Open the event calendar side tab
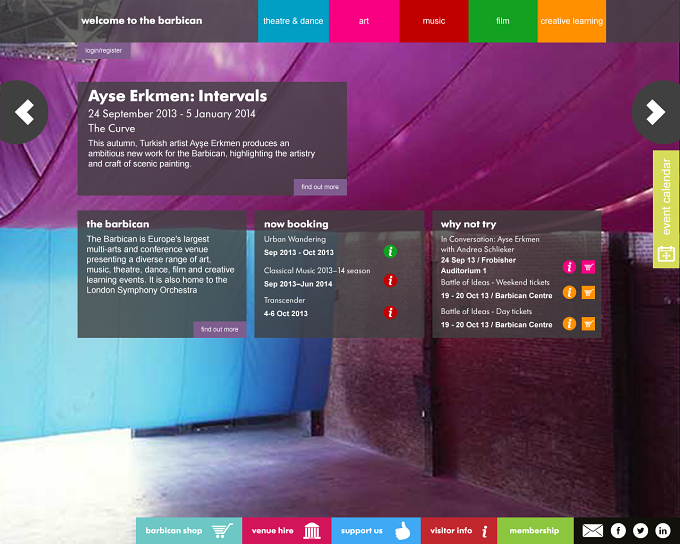Screen dimensions: 680x544 pyautogui.click(x=666, y=209)
